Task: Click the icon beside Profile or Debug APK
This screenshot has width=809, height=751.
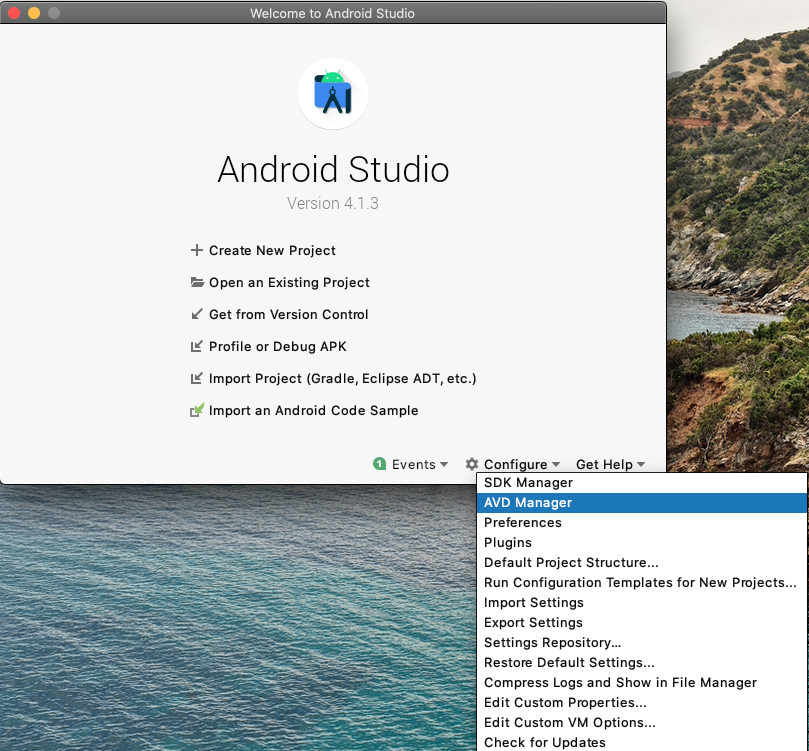Action: tap(197, 346)
